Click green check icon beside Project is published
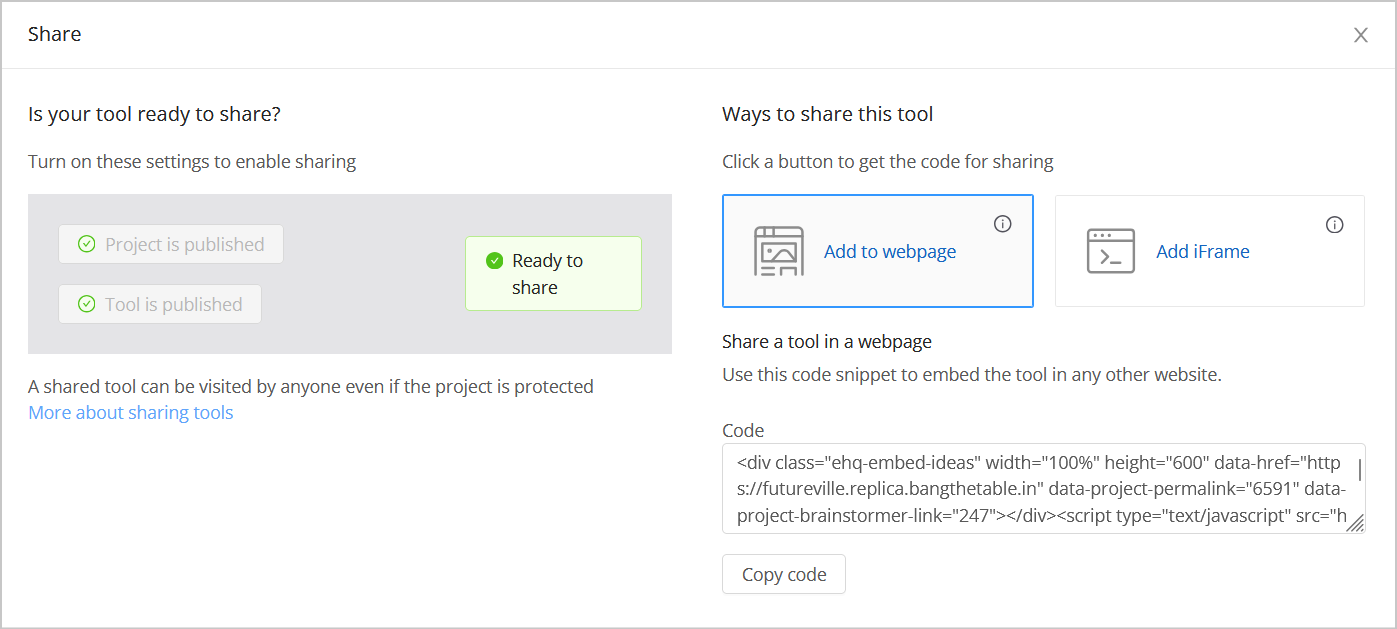 click(87, 244)
